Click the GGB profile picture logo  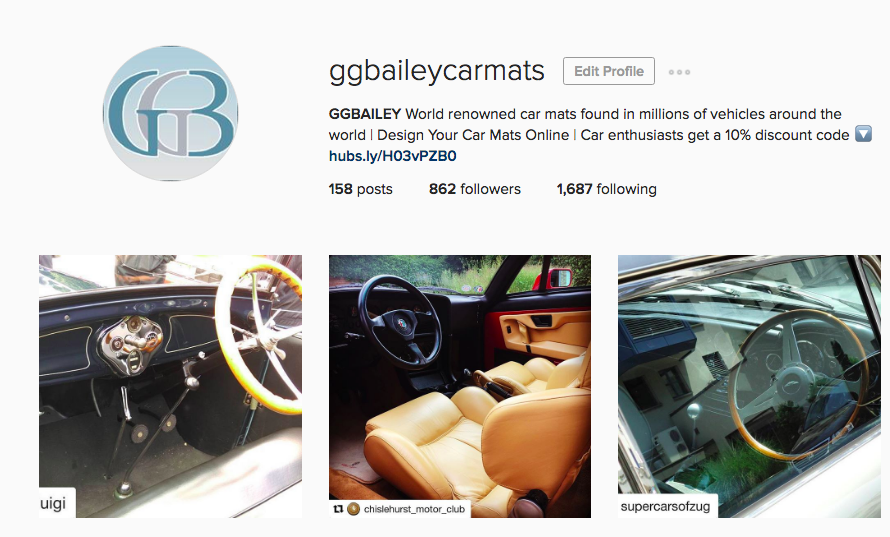[x=170, y=114]
